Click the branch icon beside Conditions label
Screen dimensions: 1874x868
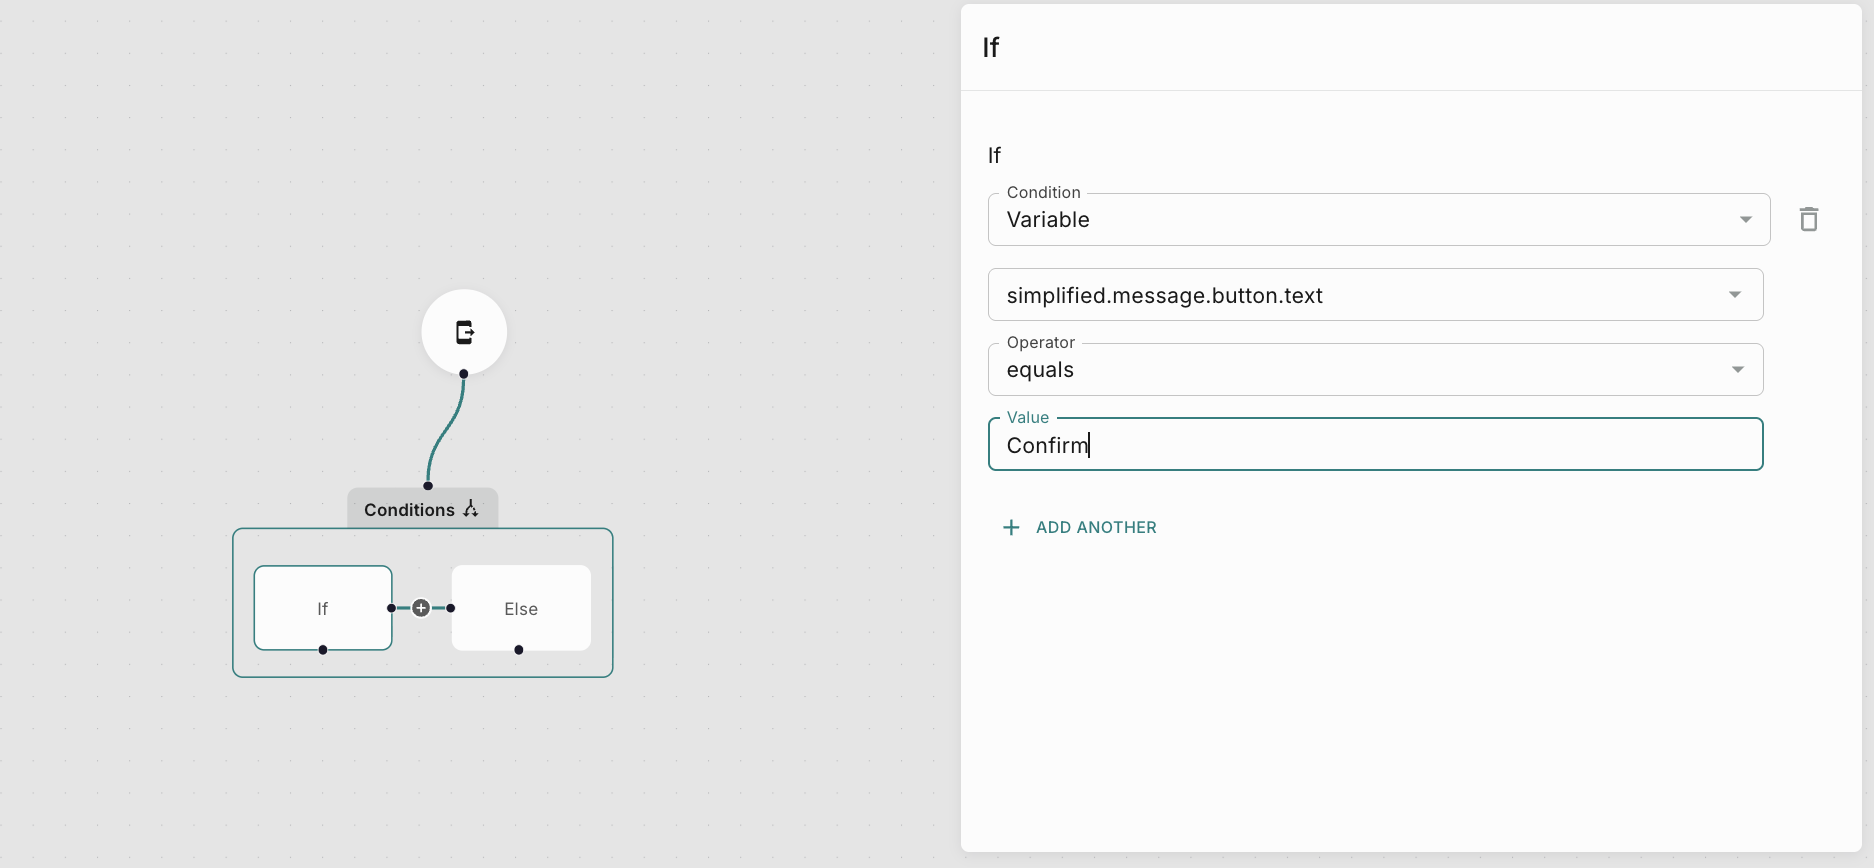[471, 509]
